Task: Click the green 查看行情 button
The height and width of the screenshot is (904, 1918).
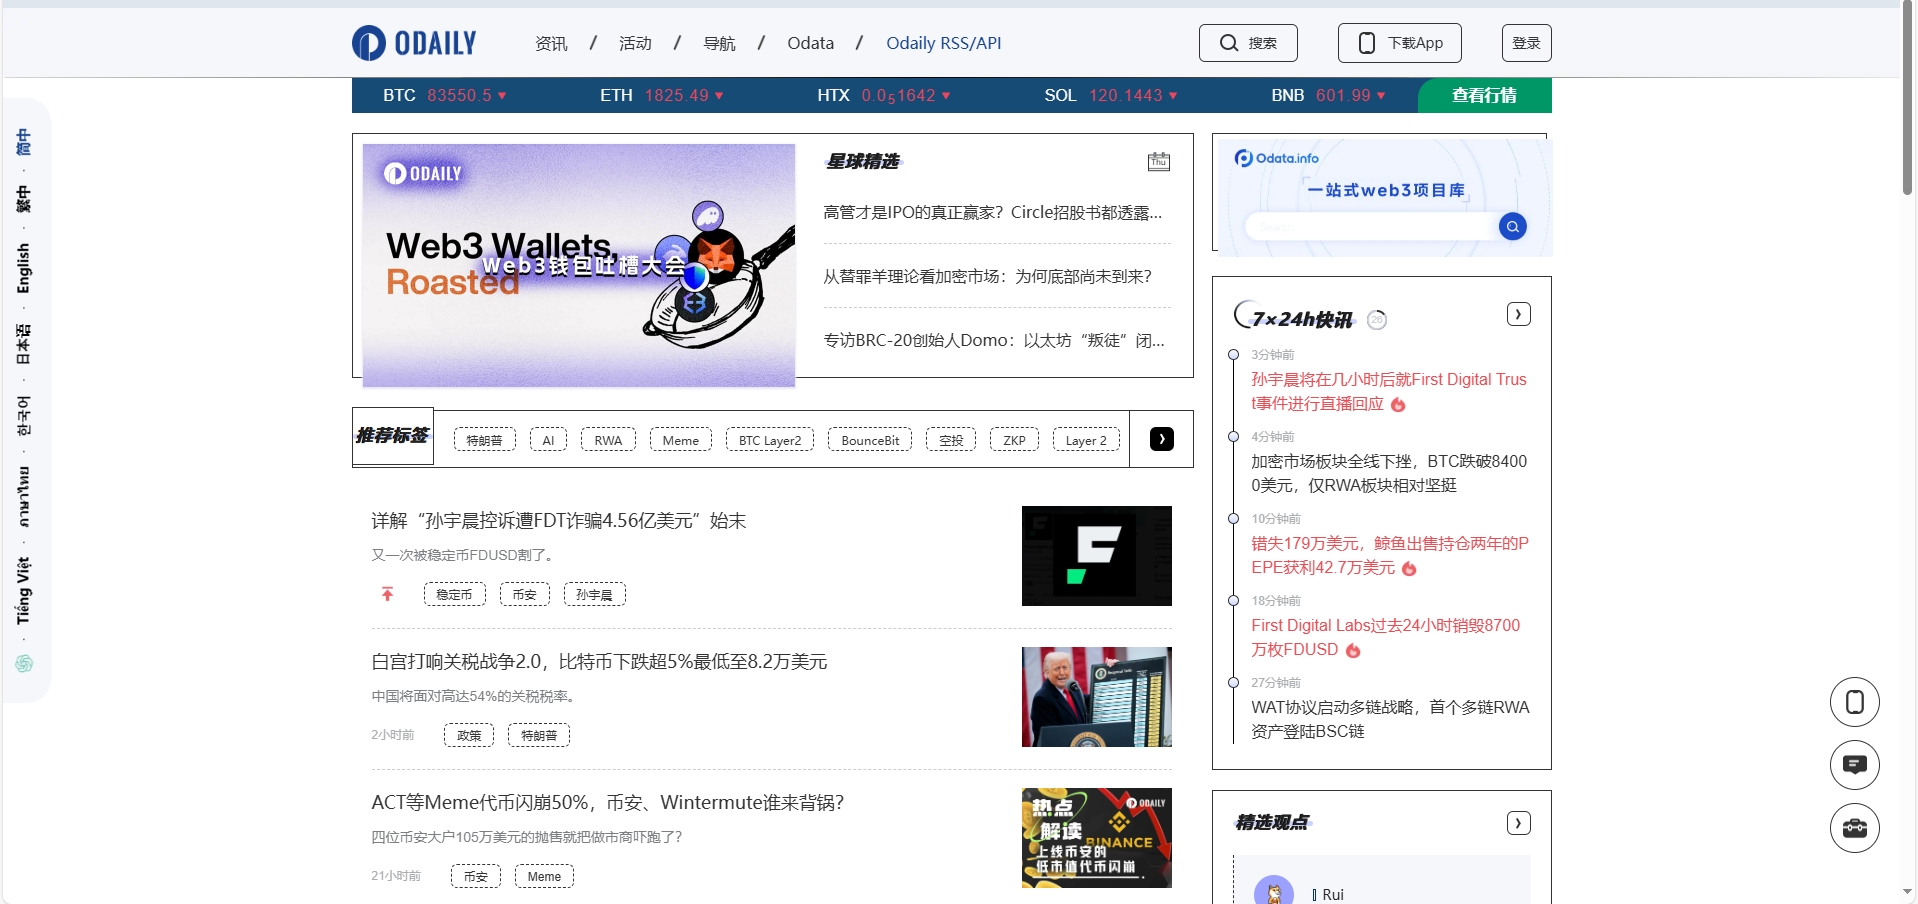Action: [1484, 95]
